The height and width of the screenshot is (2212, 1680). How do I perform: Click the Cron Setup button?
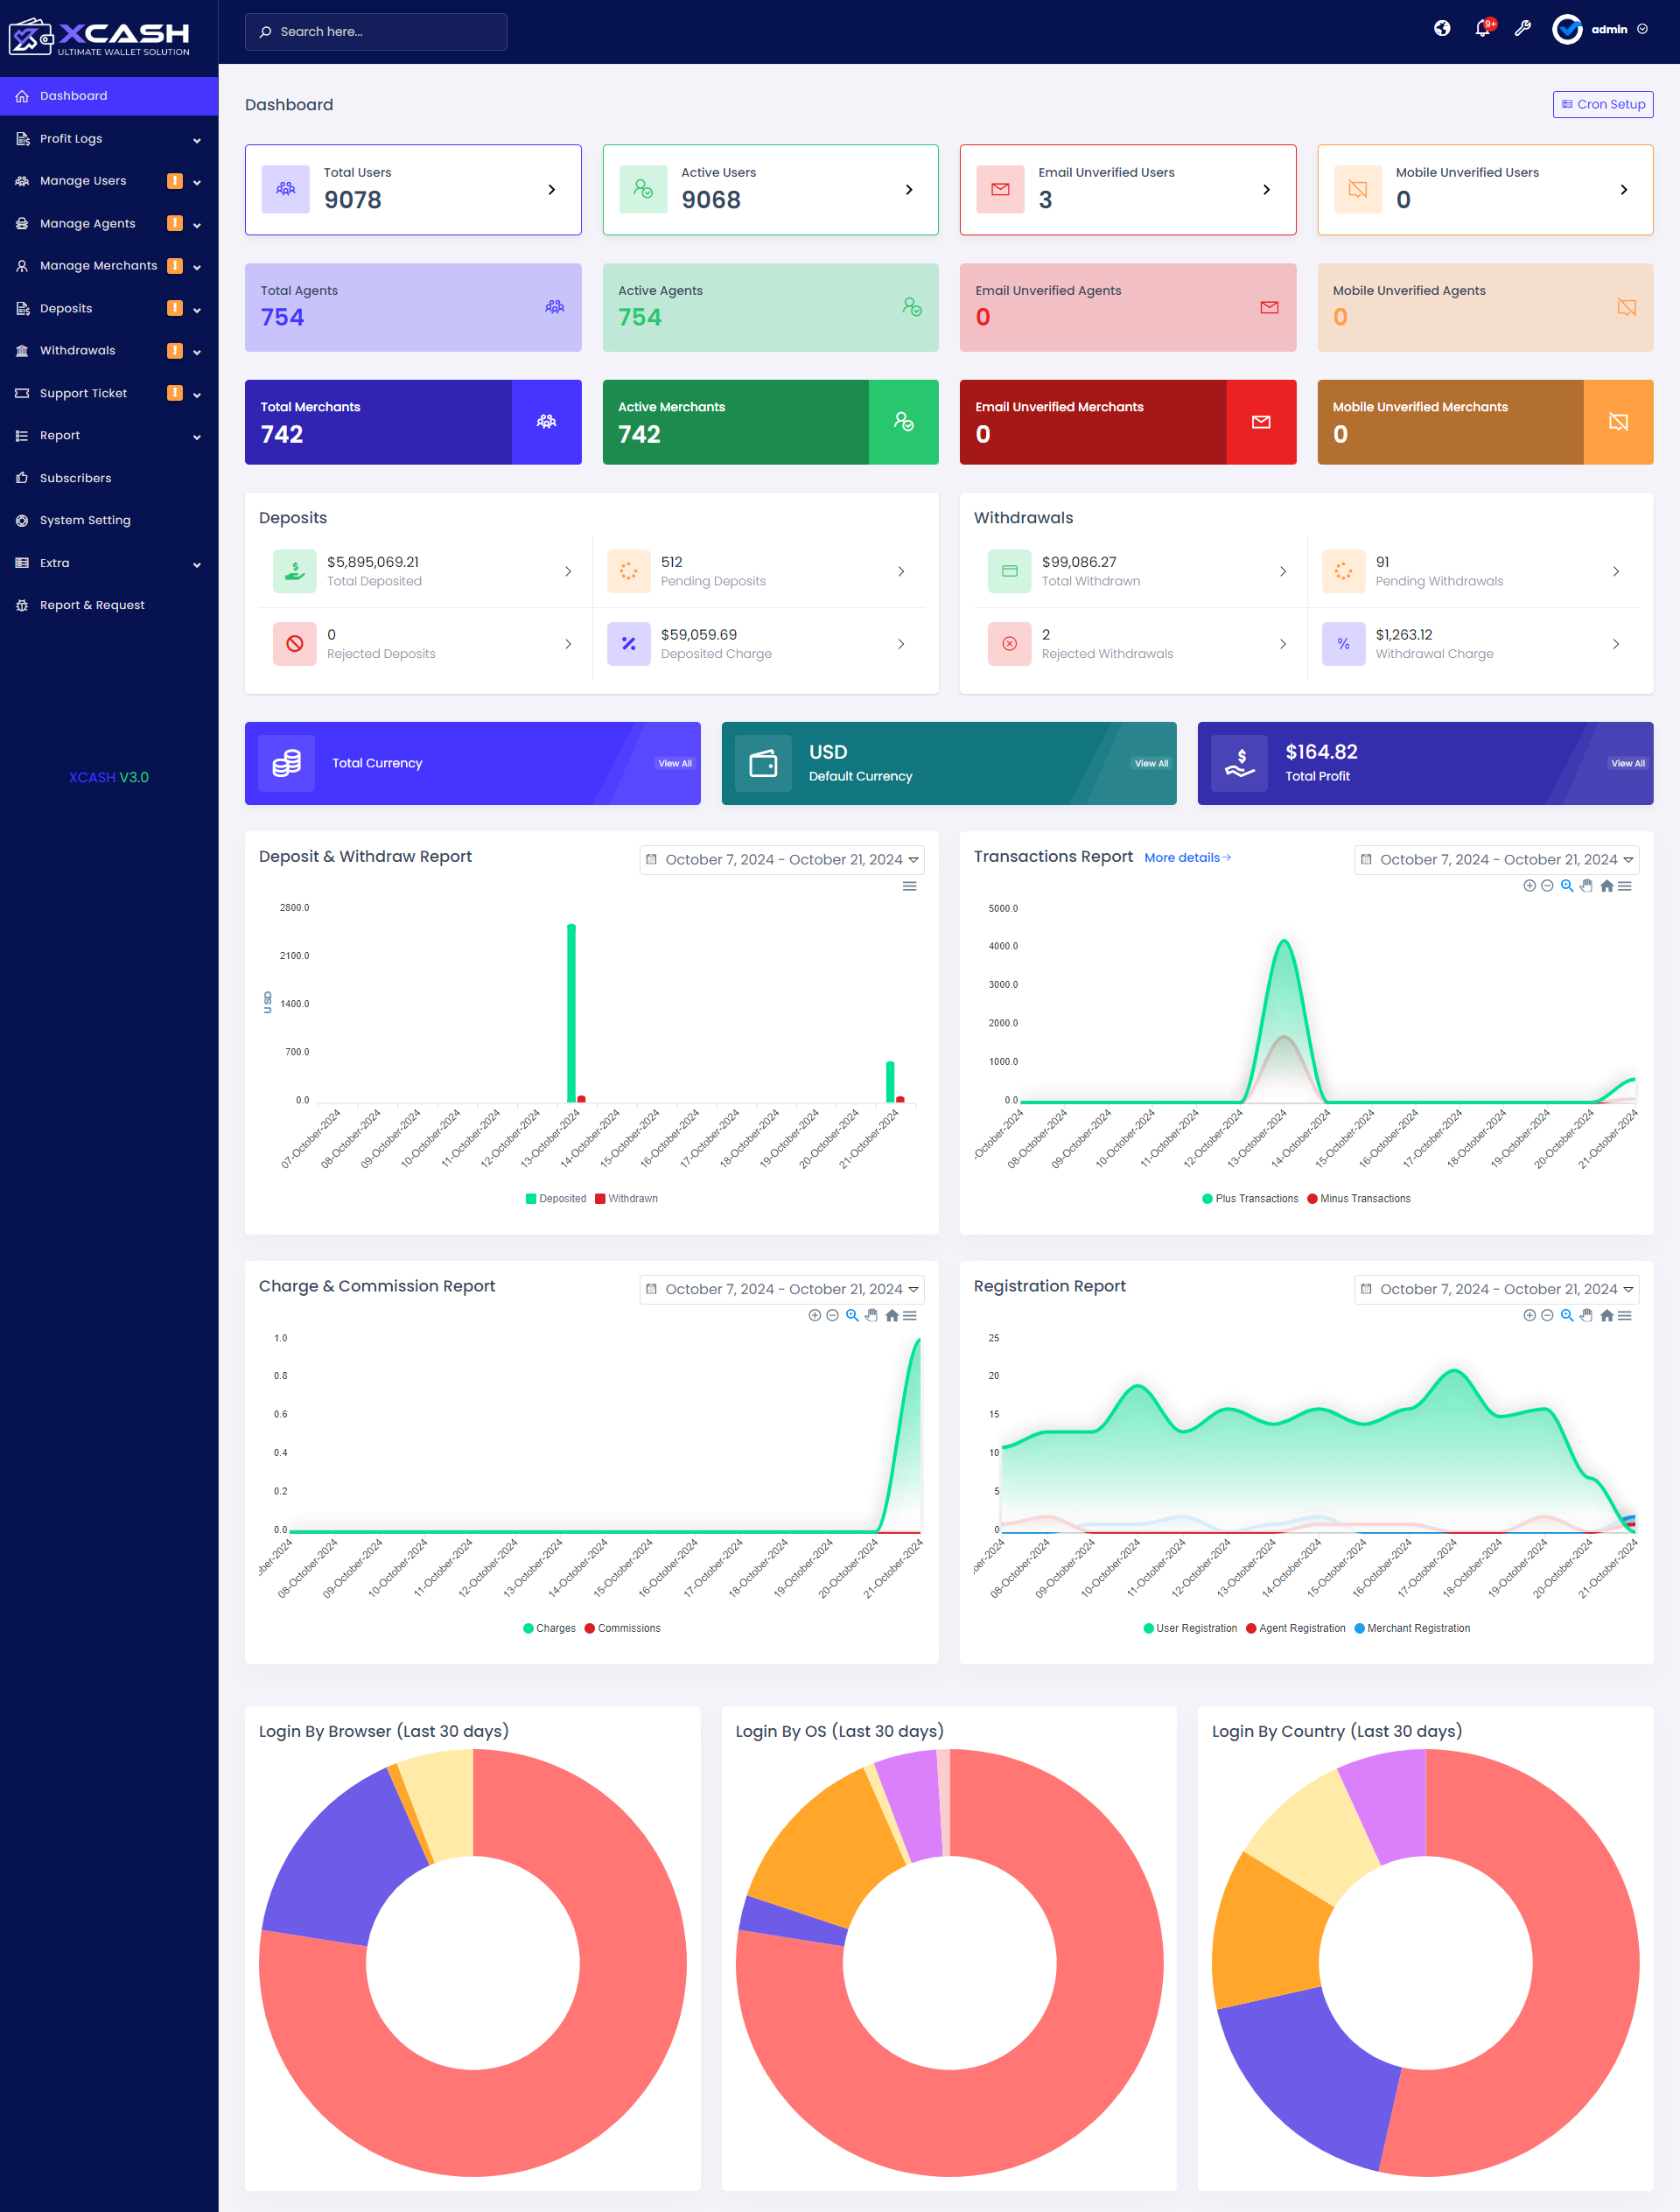coord(1602,104)
